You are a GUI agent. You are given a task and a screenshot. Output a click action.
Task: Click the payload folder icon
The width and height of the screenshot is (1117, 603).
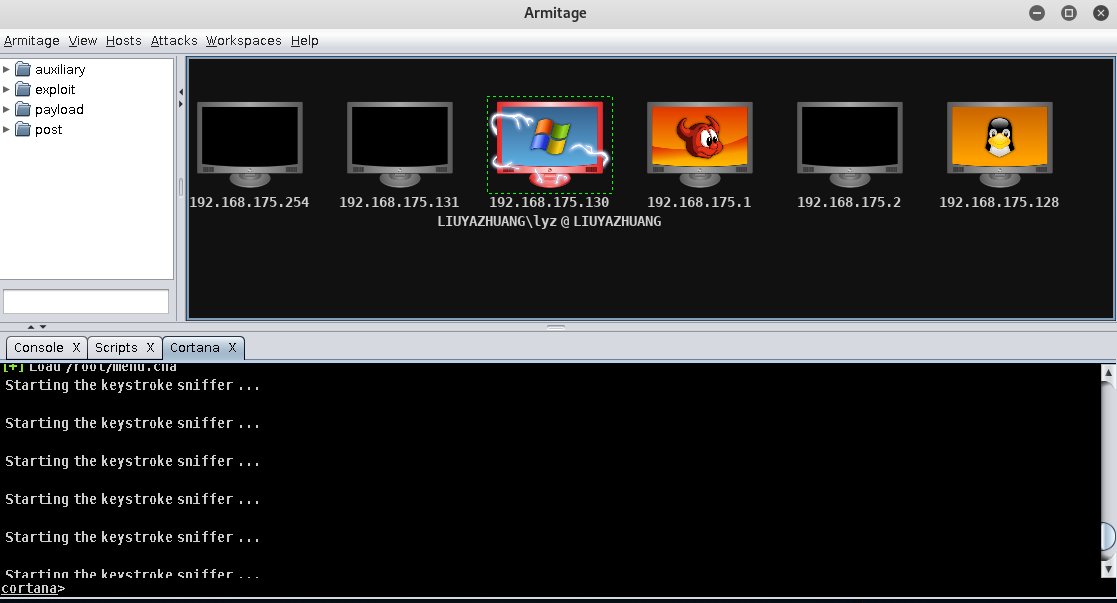(x=24, y=109)
